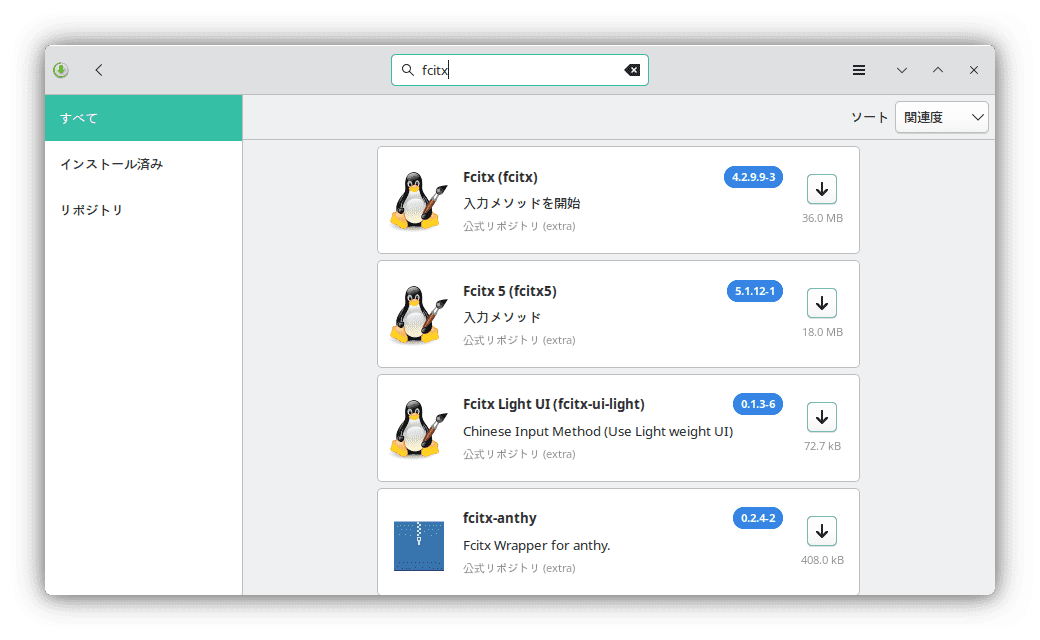Click the 72.7 kB size label
This screenshot has width=1040, height=640.
pyautogui.click(x=822, y=446)
